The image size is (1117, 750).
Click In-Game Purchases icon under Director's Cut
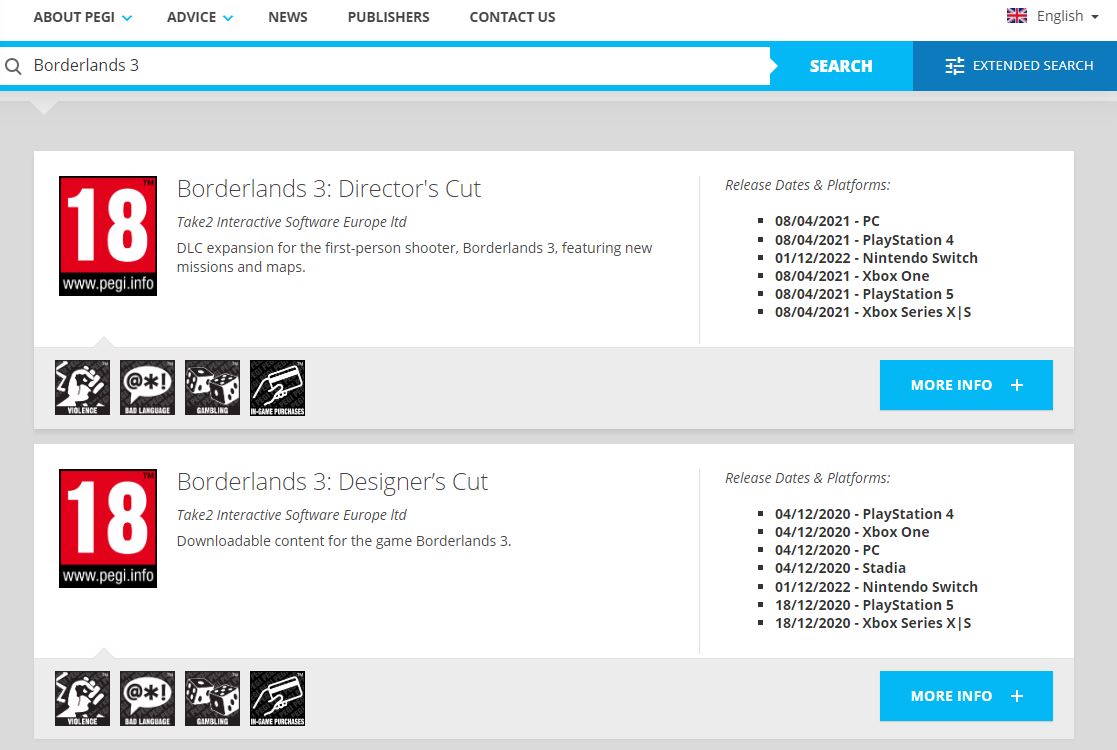coord(277,387)
